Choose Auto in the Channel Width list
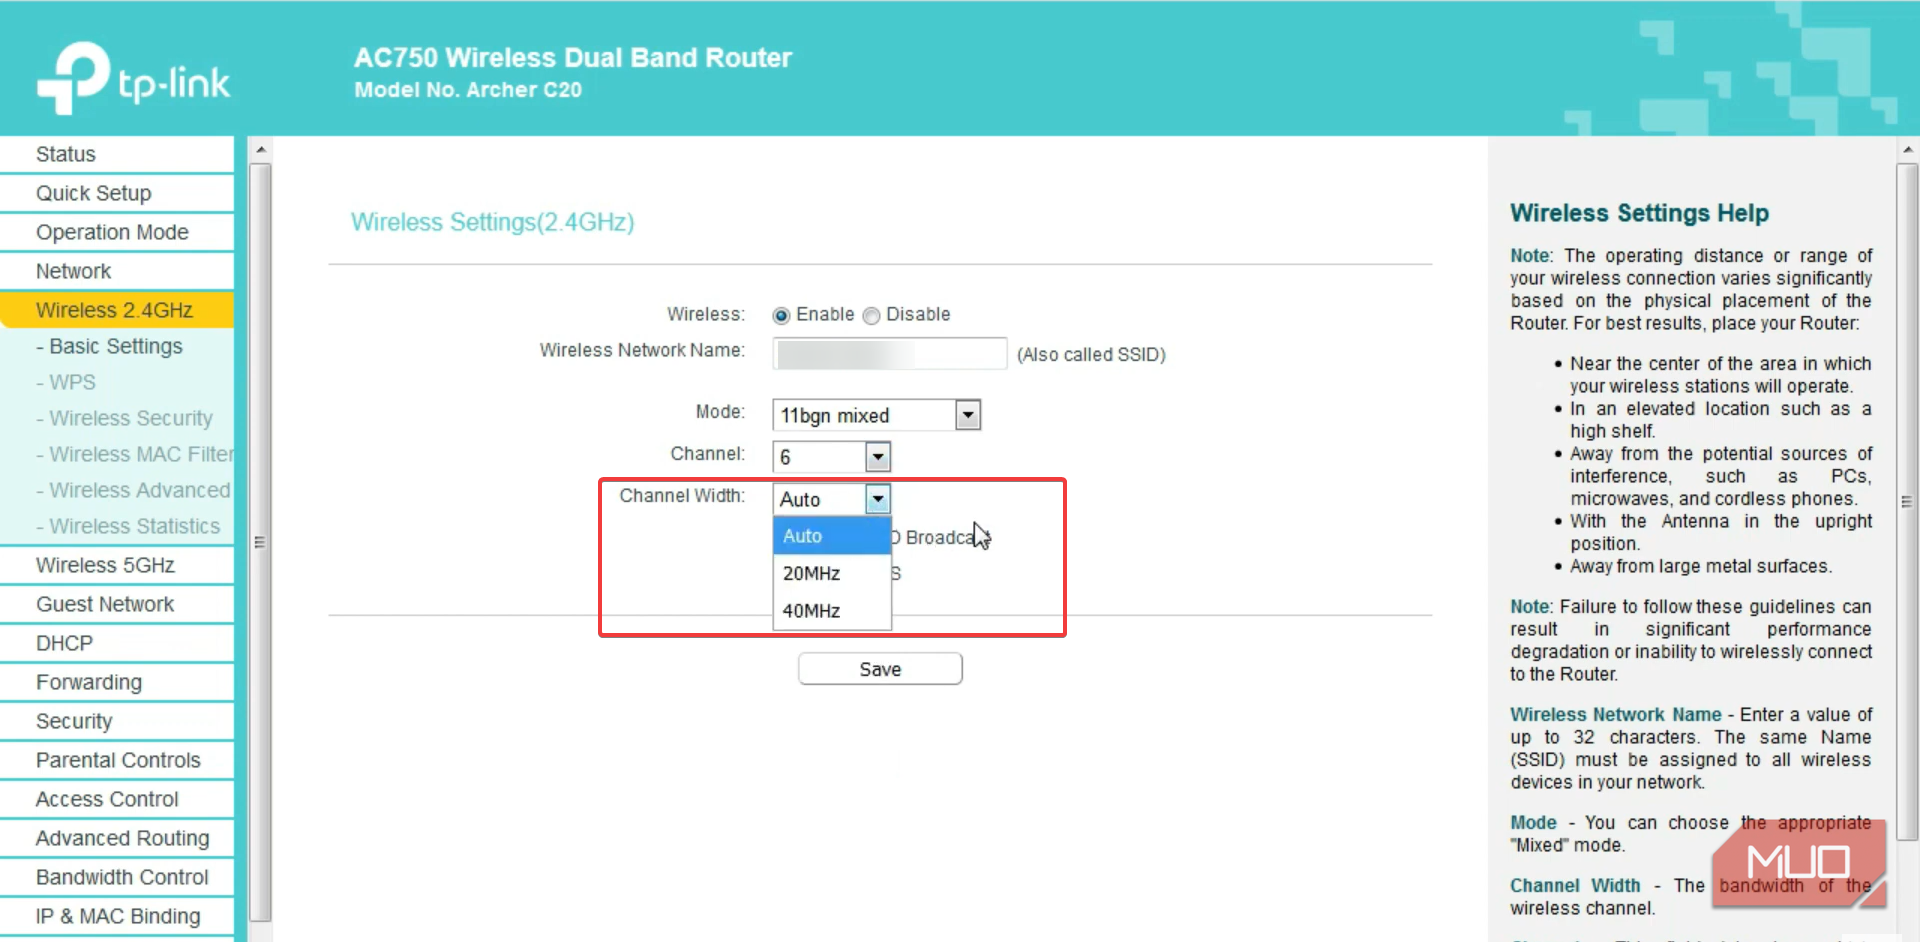This screenshot has height=942, width=1920. point(831,536)
